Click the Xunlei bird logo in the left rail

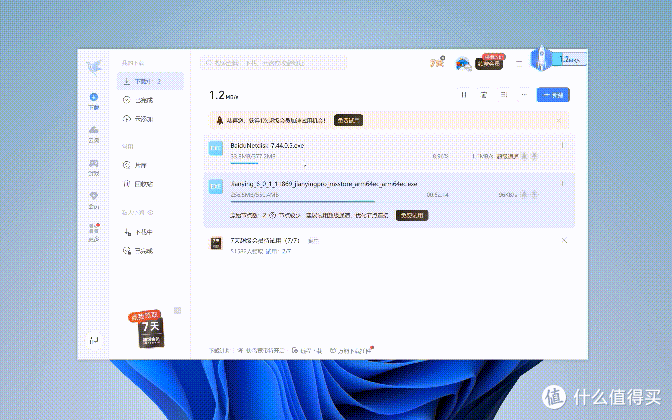tap(94, 67)
